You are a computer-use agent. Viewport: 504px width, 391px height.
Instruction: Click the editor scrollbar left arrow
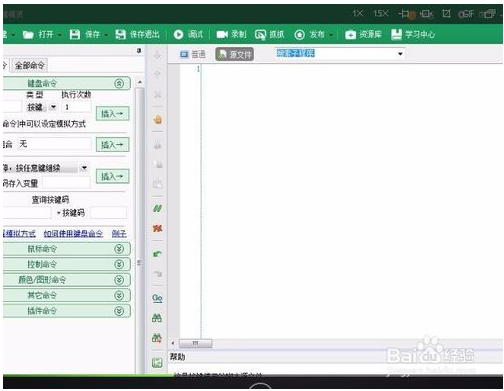173,343
